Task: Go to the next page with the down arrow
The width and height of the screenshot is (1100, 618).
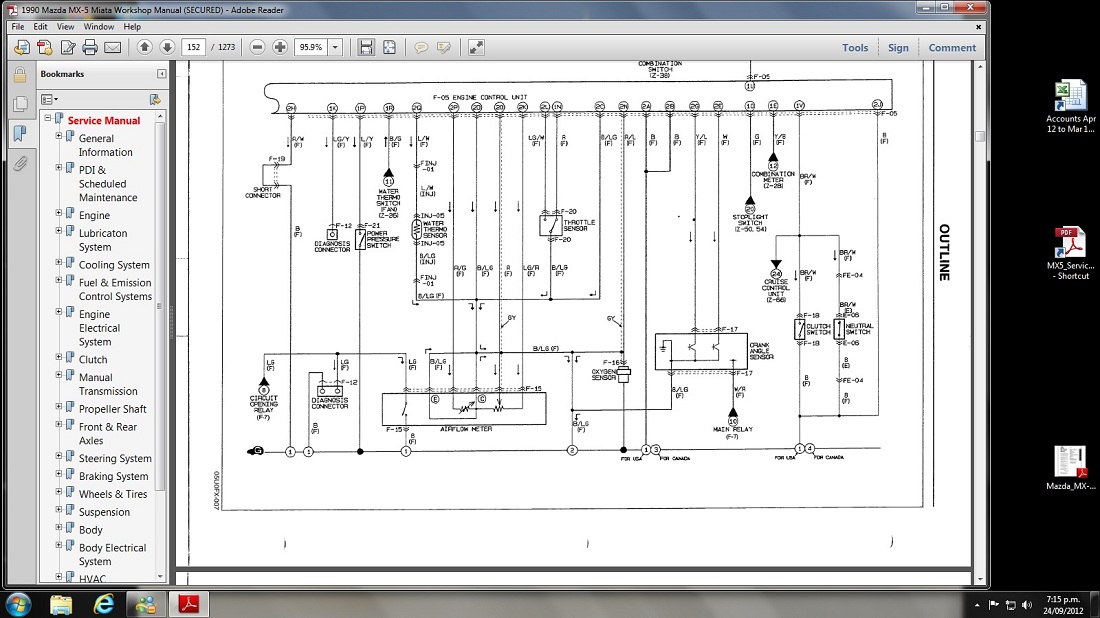Action: point(167,47)
